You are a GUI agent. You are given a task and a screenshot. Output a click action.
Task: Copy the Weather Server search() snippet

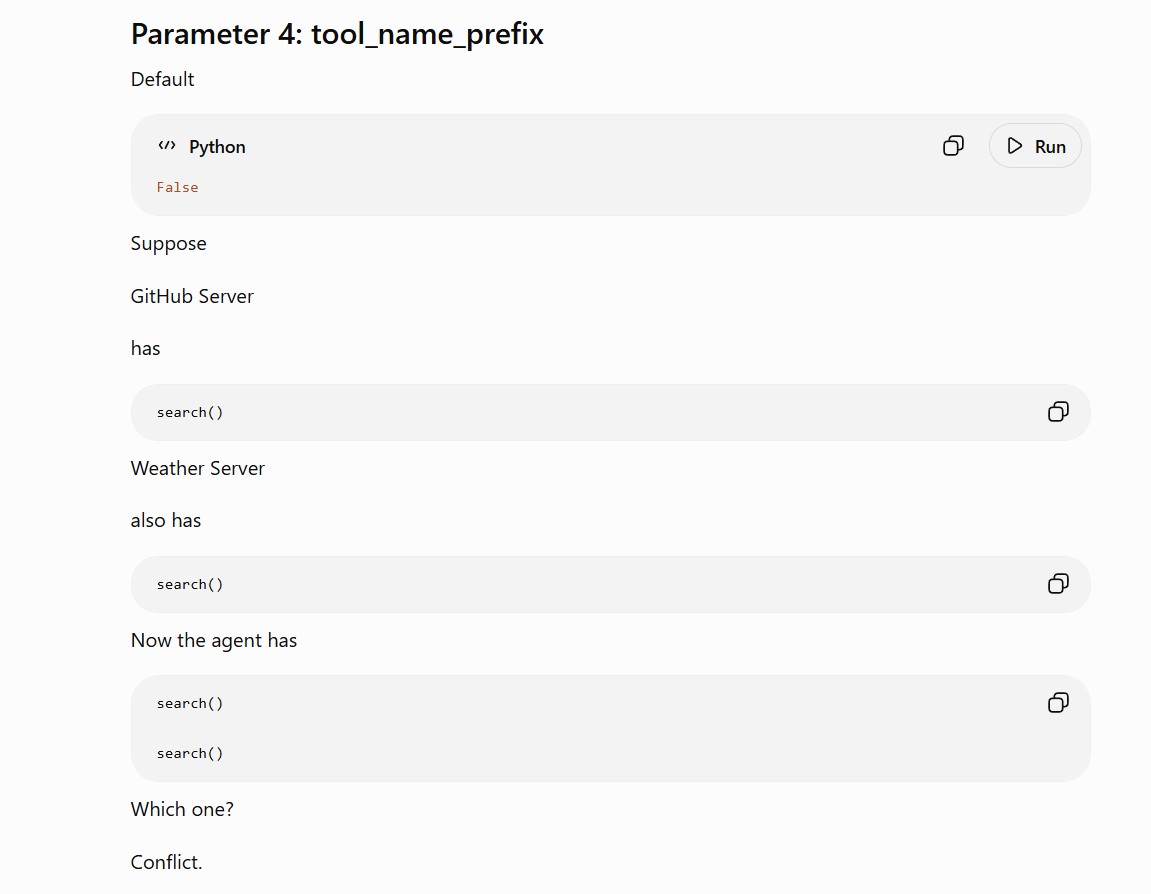click(1058, 584)
